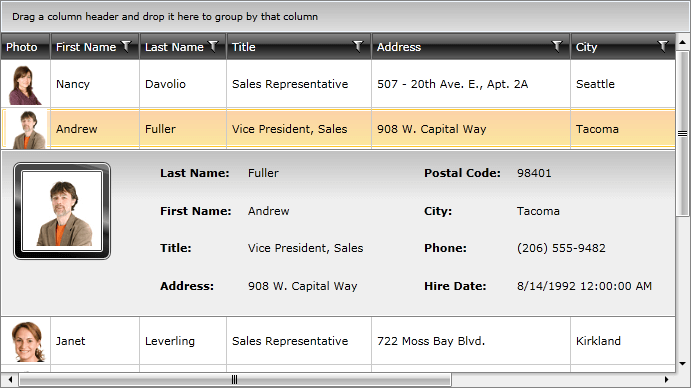Open the Last Name column filter icon
Viewport: 691px width, 388px height.
click(x=213, y=46)
